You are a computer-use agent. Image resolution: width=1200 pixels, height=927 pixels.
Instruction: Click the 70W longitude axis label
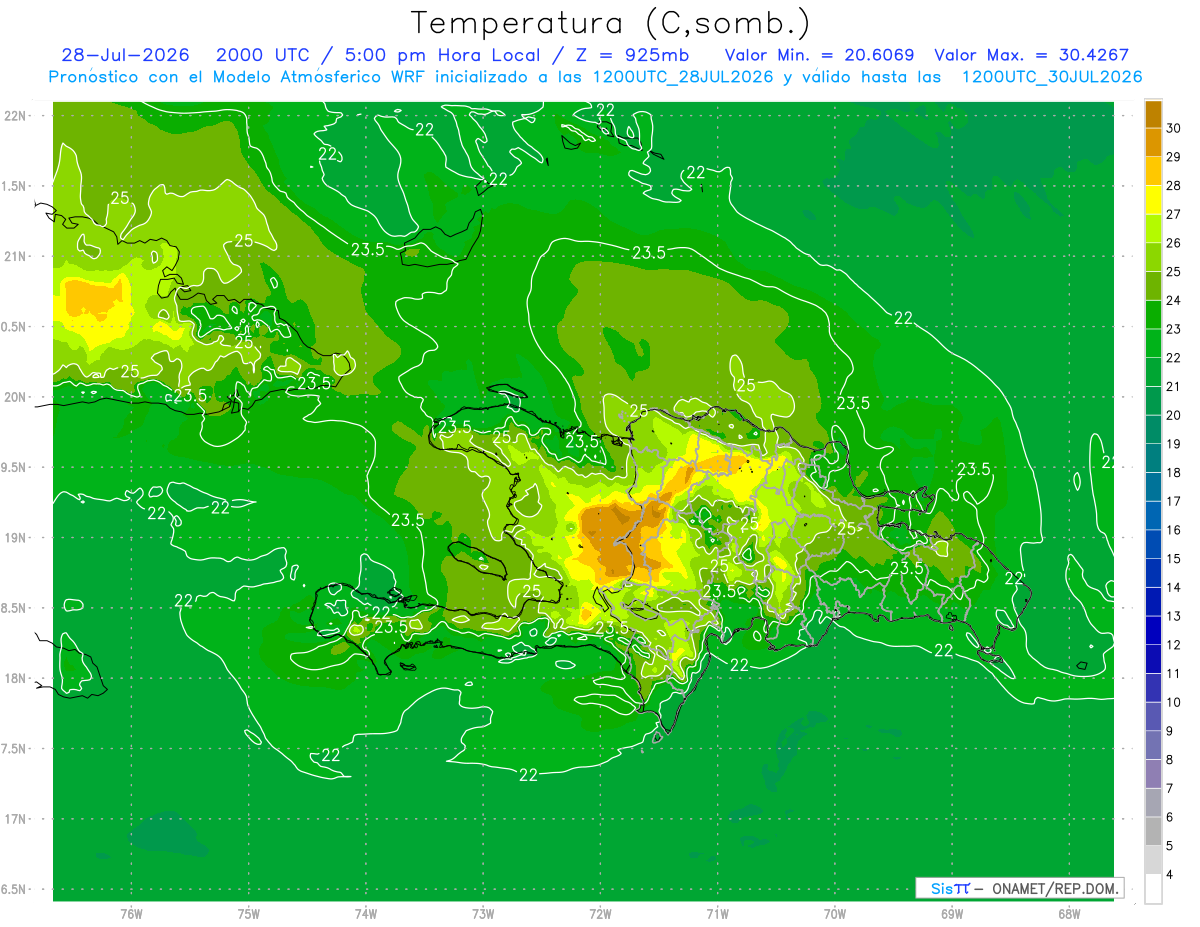[x=835, y=914]
